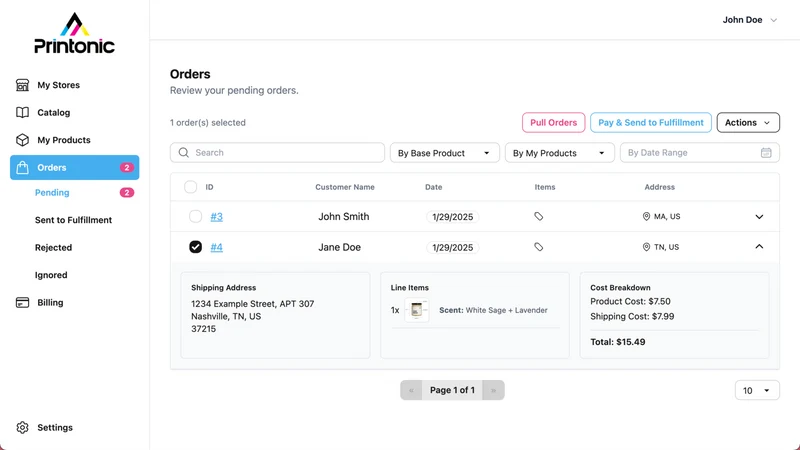Click the Address column header
The height and width of the screenshot is (450, 800).
[659, 187]
